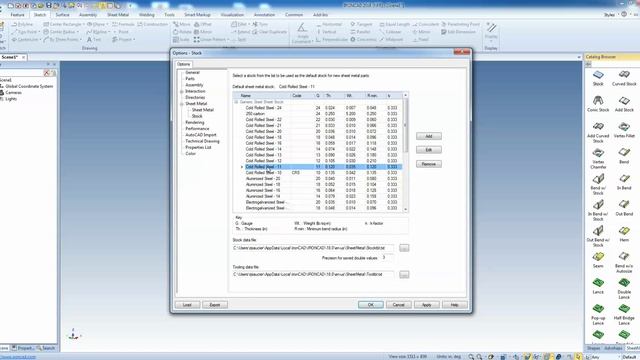Pick the Double Lance catalog icon

click(x=624, y=283)
